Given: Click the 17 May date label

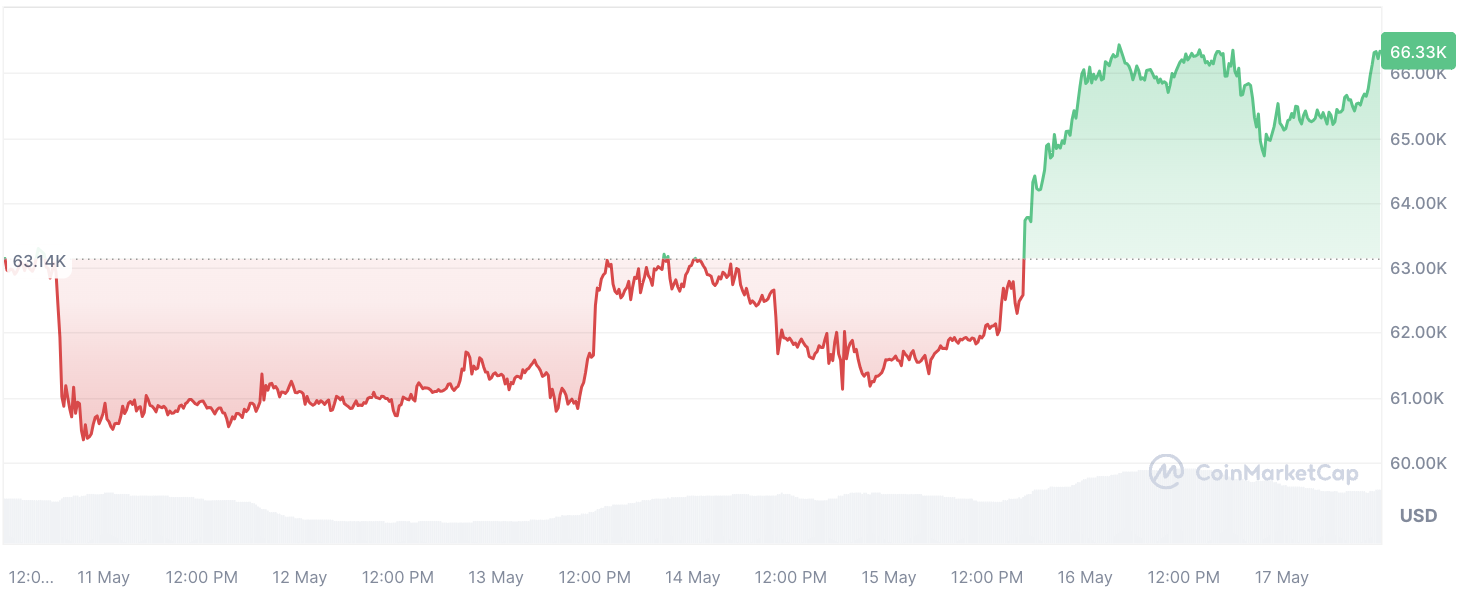Looking at the screenshot, I should click(1281, 578).
